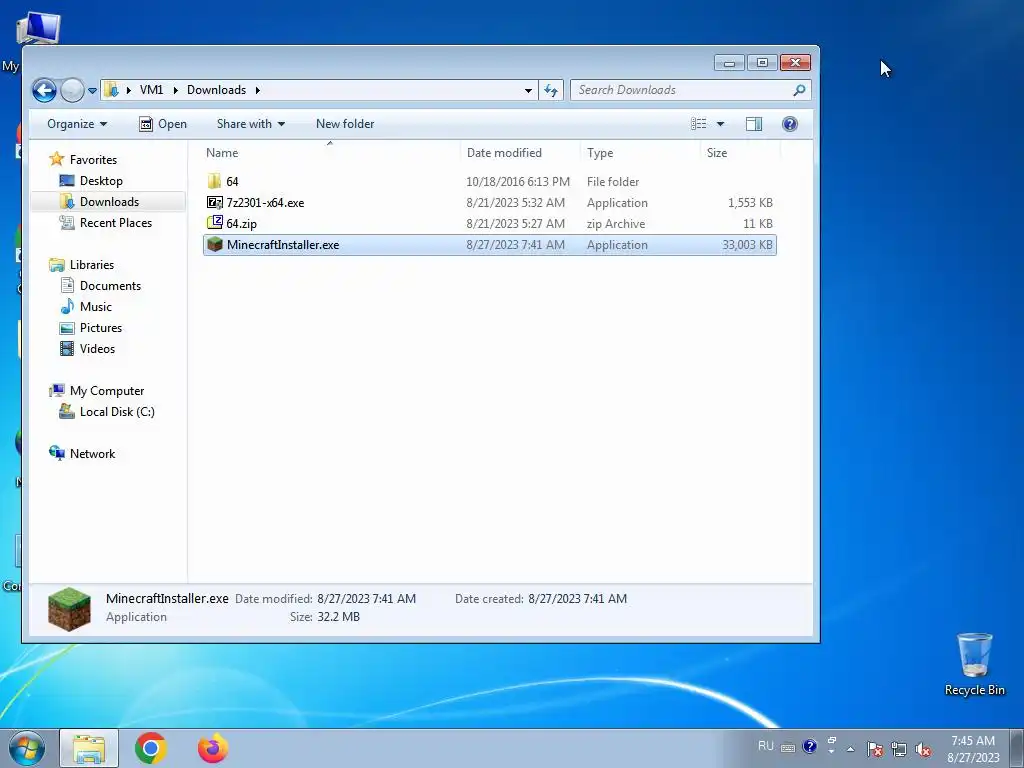This screenshot has width=1024, height=768.
Task: Expand the view options dropdown arrow
Action: coord(720,124)
